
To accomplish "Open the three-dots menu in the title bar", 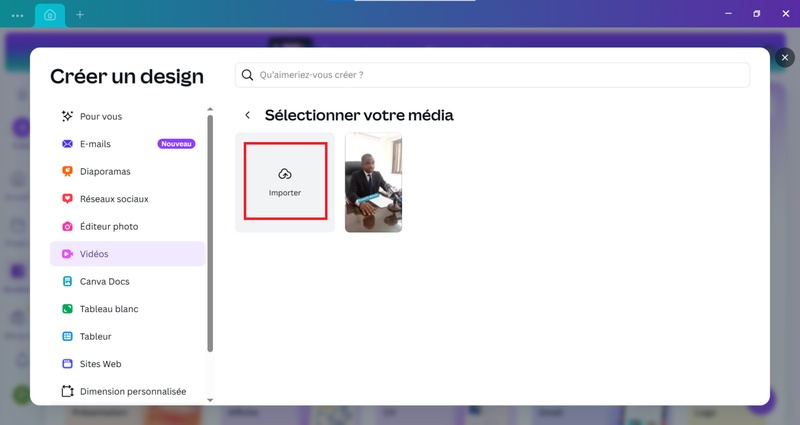I will pyautogui.click(x=17, y=15).
